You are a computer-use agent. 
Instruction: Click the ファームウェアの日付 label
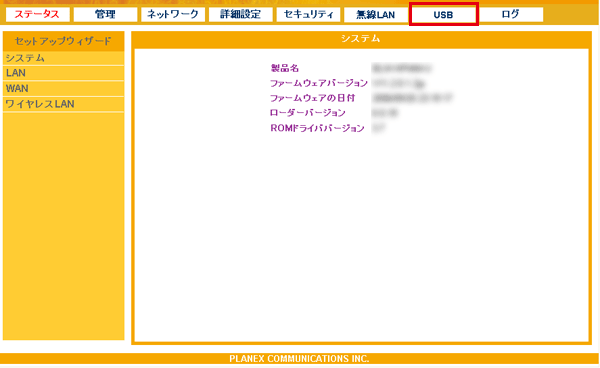point(313,98)
